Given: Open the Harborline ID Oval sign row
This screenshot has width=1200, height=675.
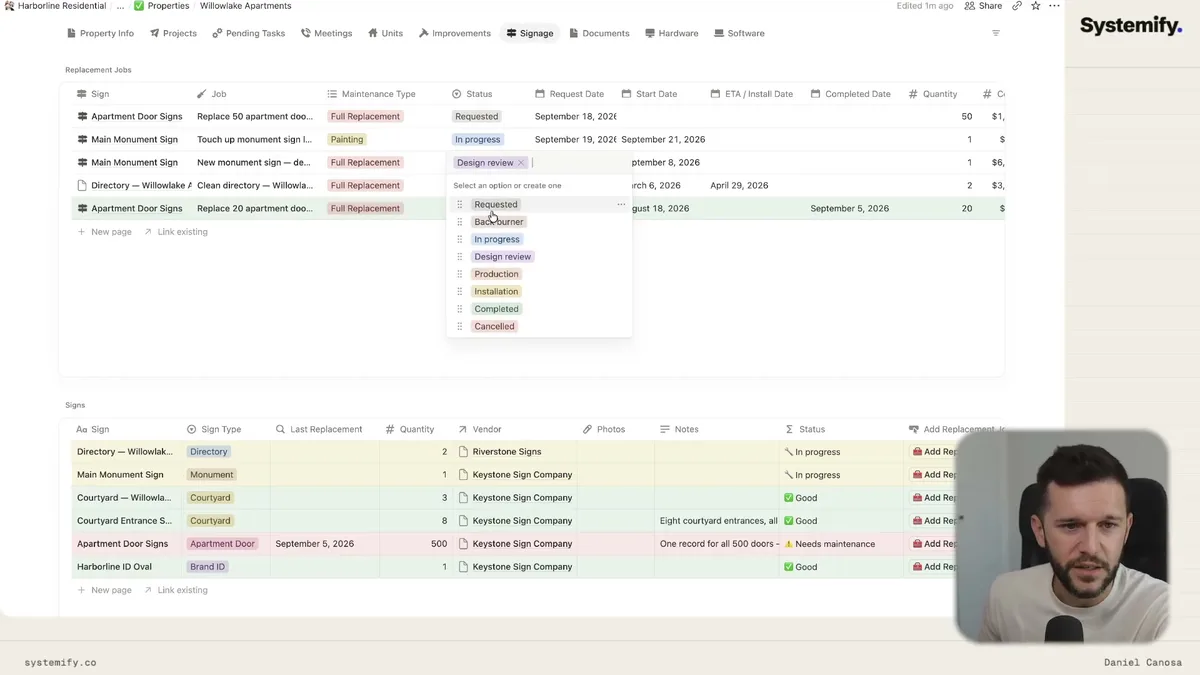Looking at the screenshot, I should (x=114, y=567).
